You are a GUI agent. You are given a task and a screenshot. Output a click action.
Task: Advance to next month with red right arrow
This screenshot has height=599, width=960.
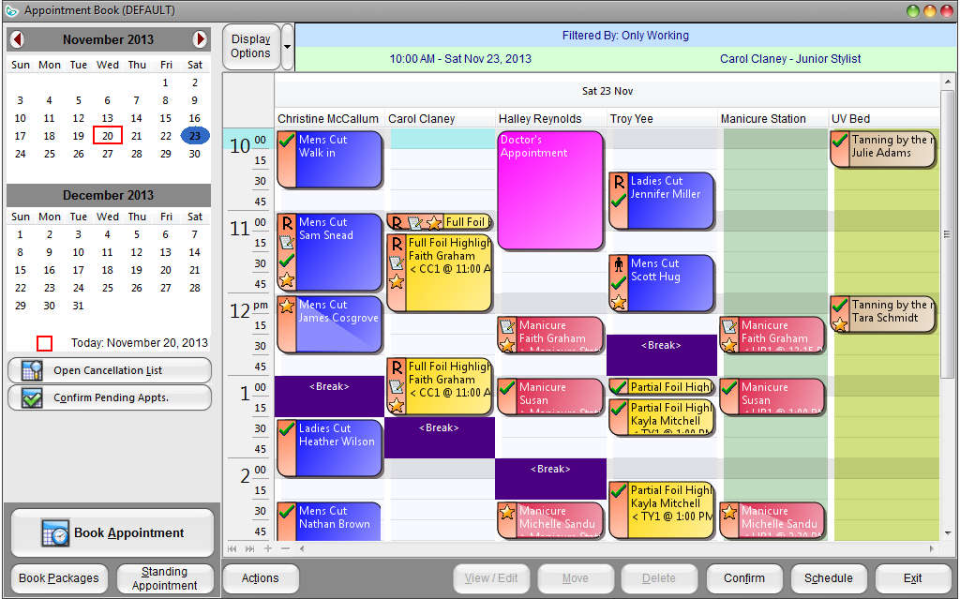coord(200,39)
